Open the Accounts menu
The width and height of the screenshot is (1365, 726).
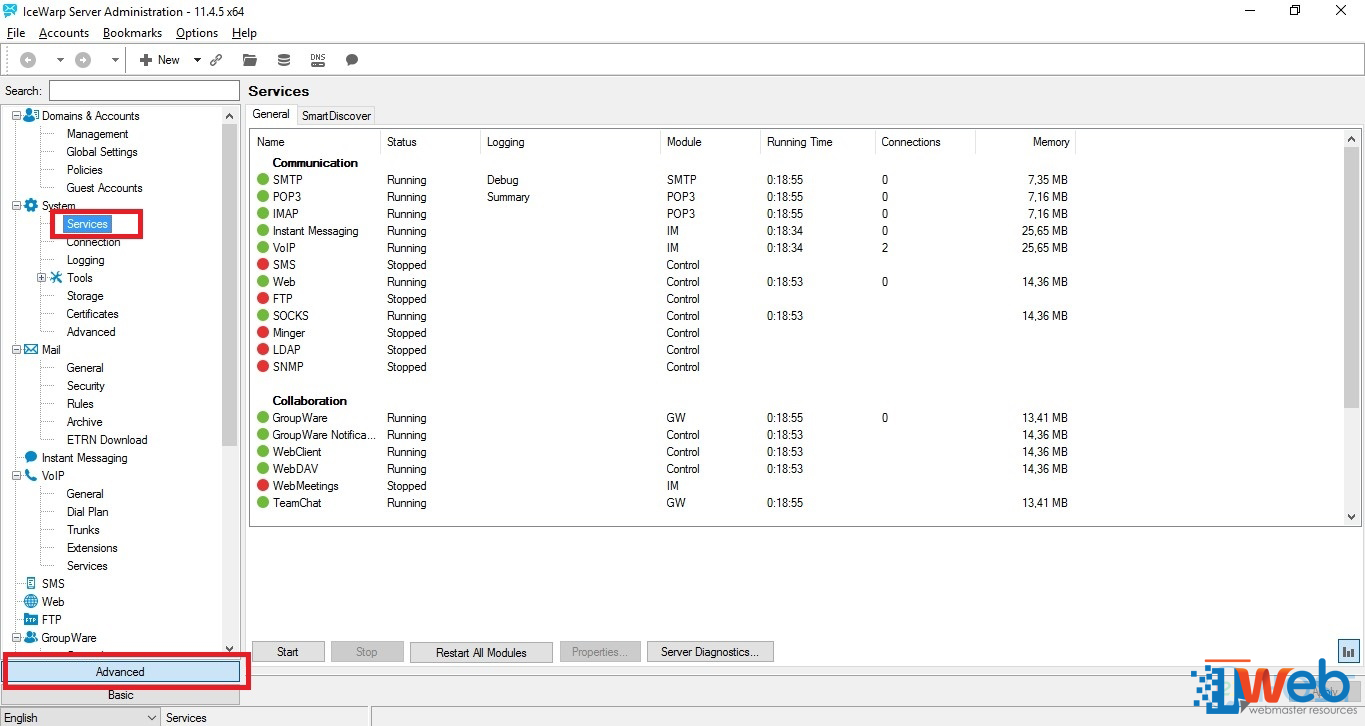(x=64, y=33)
